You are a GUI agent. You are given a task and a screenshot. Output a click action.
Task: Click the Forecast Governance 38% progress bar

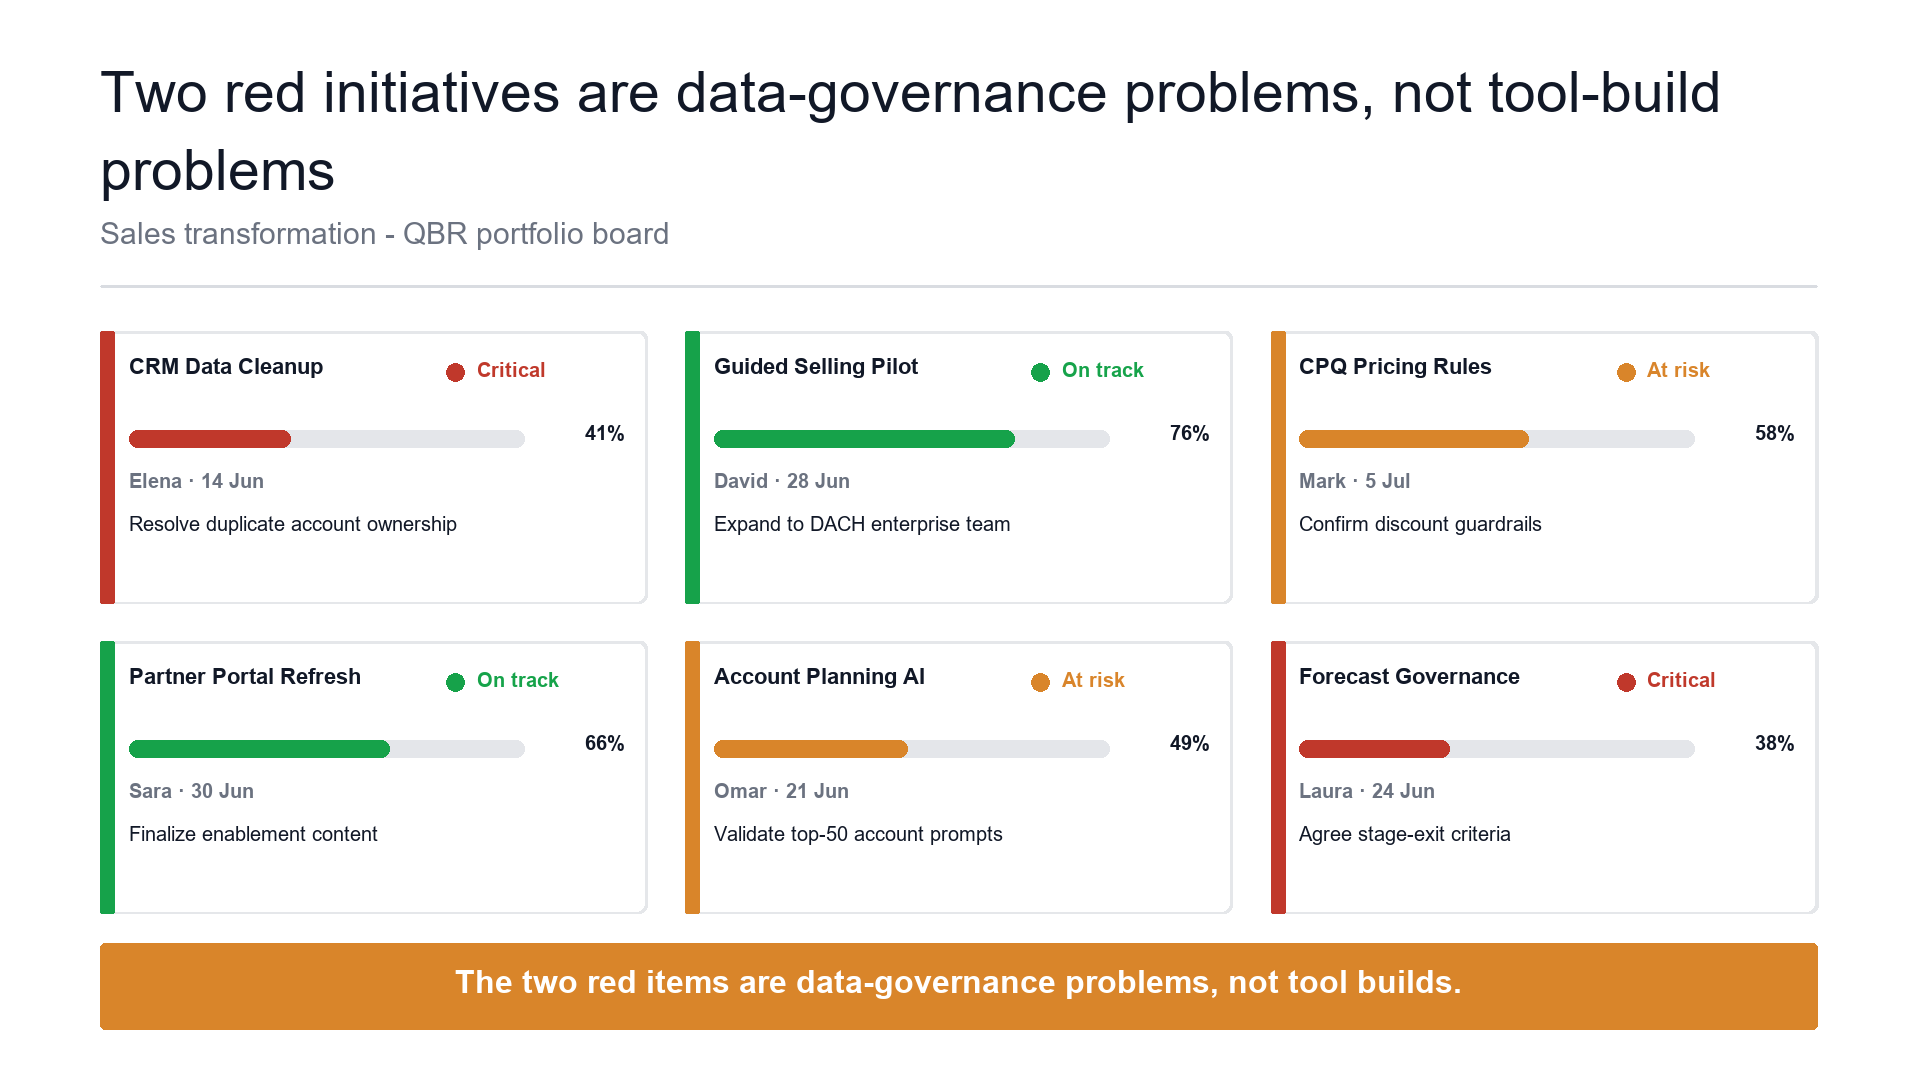pyautogui.click(x=1497, y=749)
